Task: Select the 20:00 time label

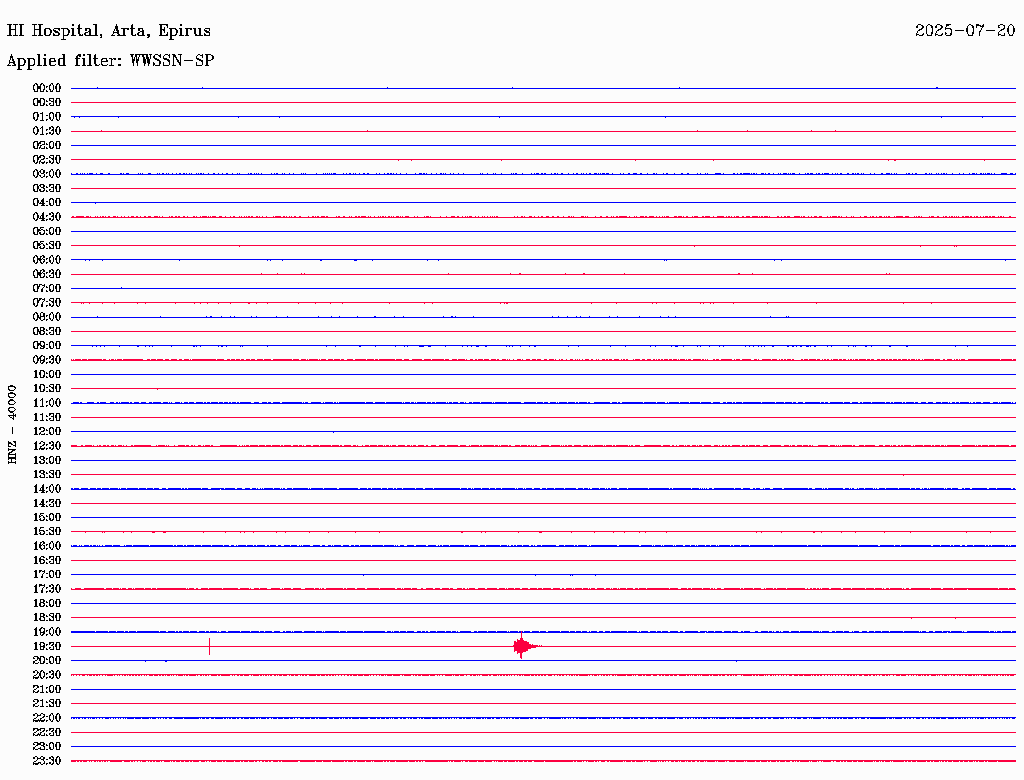Action: click(47, 660)
